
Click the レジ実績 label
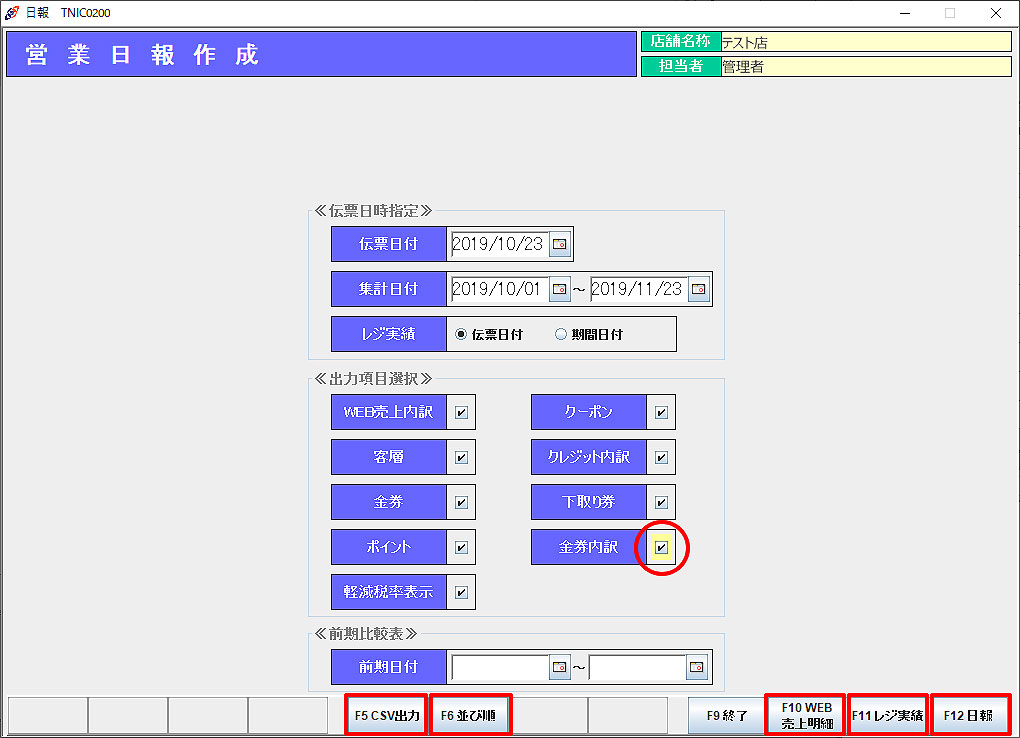pyautogui.click(x=388, y=334)
